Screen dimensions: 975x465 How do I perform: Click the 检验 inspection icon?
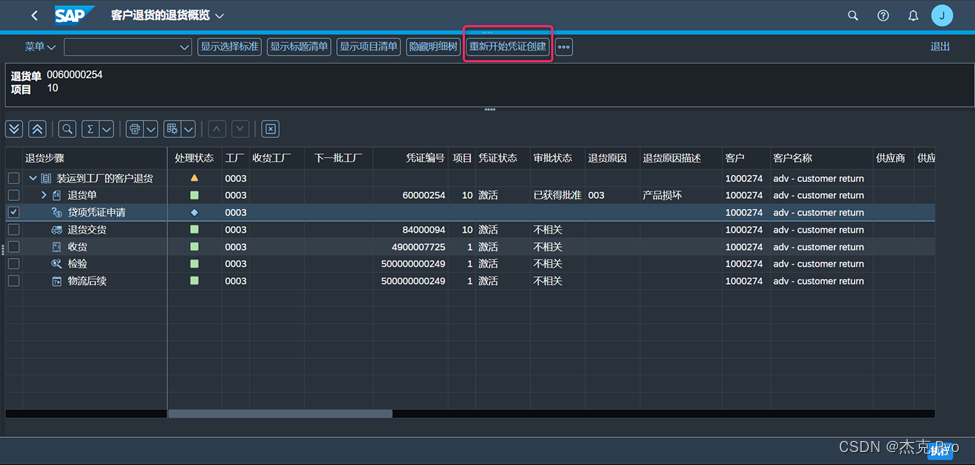(57, 264)
